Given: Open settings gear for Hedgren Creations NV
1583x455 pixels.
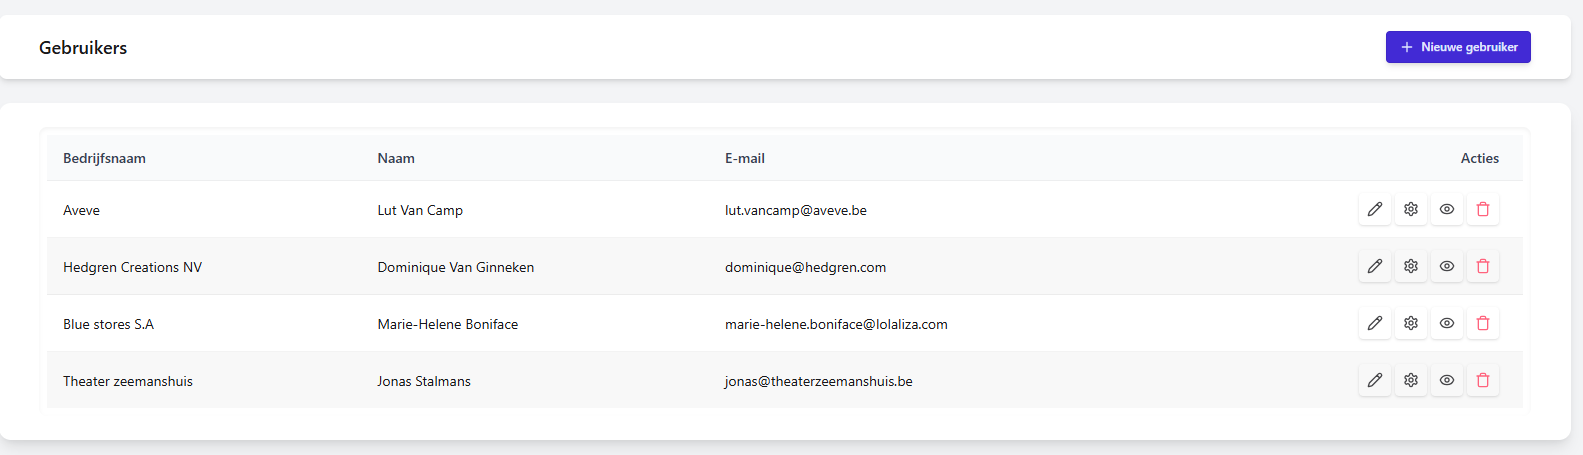Looking at the screenshot, I should [1411, 266].
